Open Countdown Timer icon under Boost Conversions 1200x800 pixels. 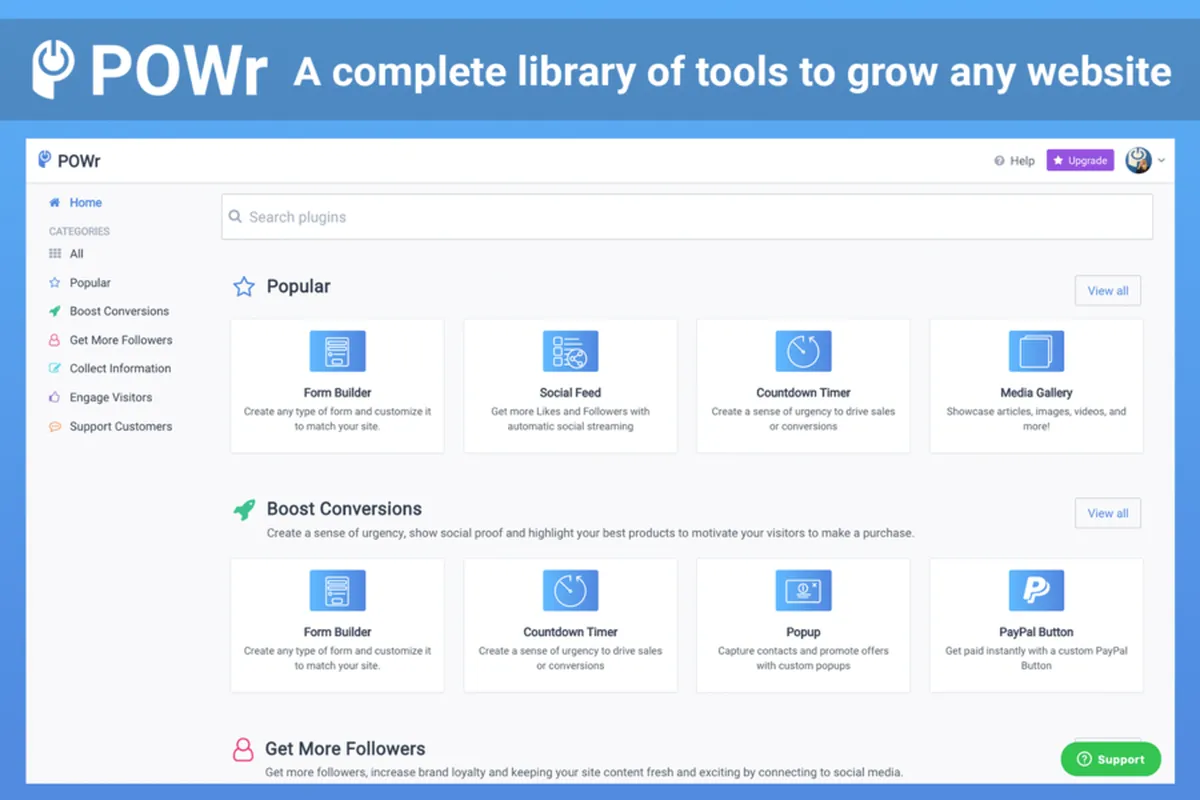[571, 591]
